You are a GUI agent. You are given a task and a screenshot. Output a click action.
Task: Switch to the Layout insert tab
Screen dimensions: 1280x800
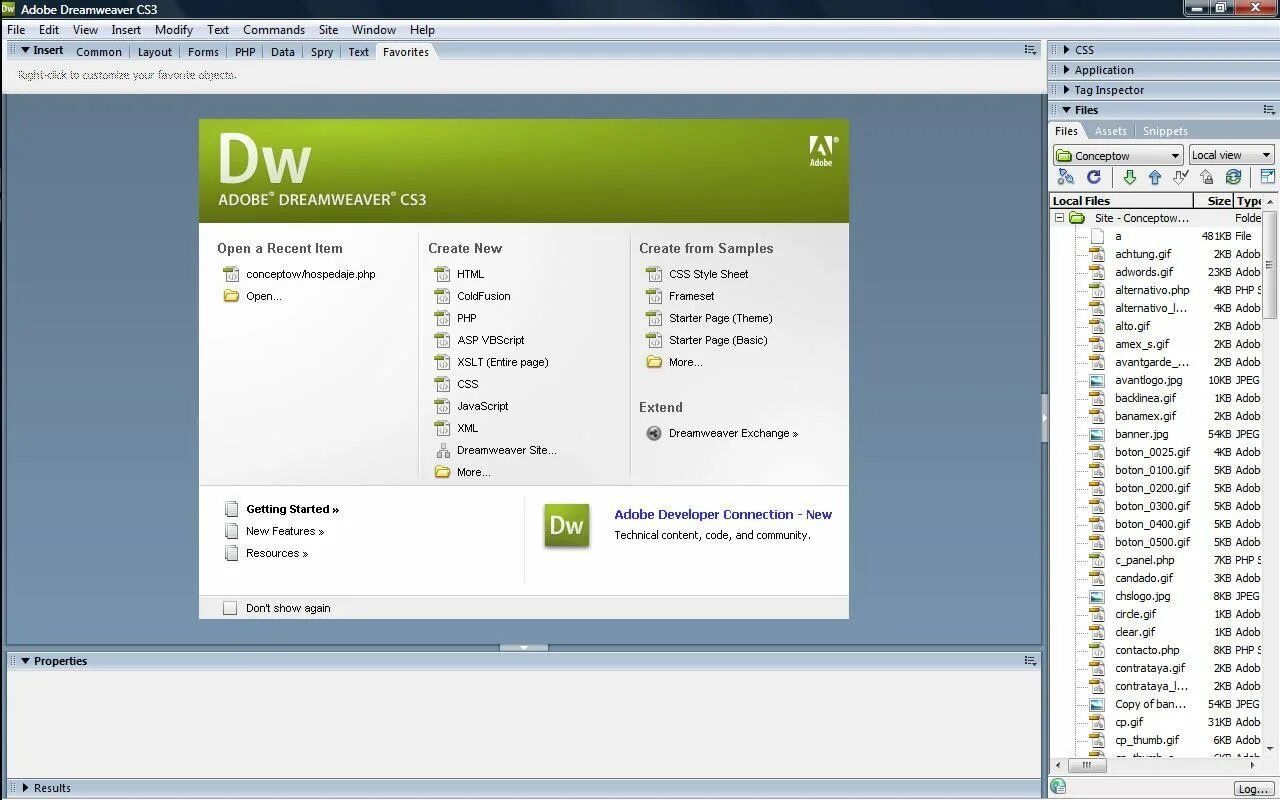[155, 52]
